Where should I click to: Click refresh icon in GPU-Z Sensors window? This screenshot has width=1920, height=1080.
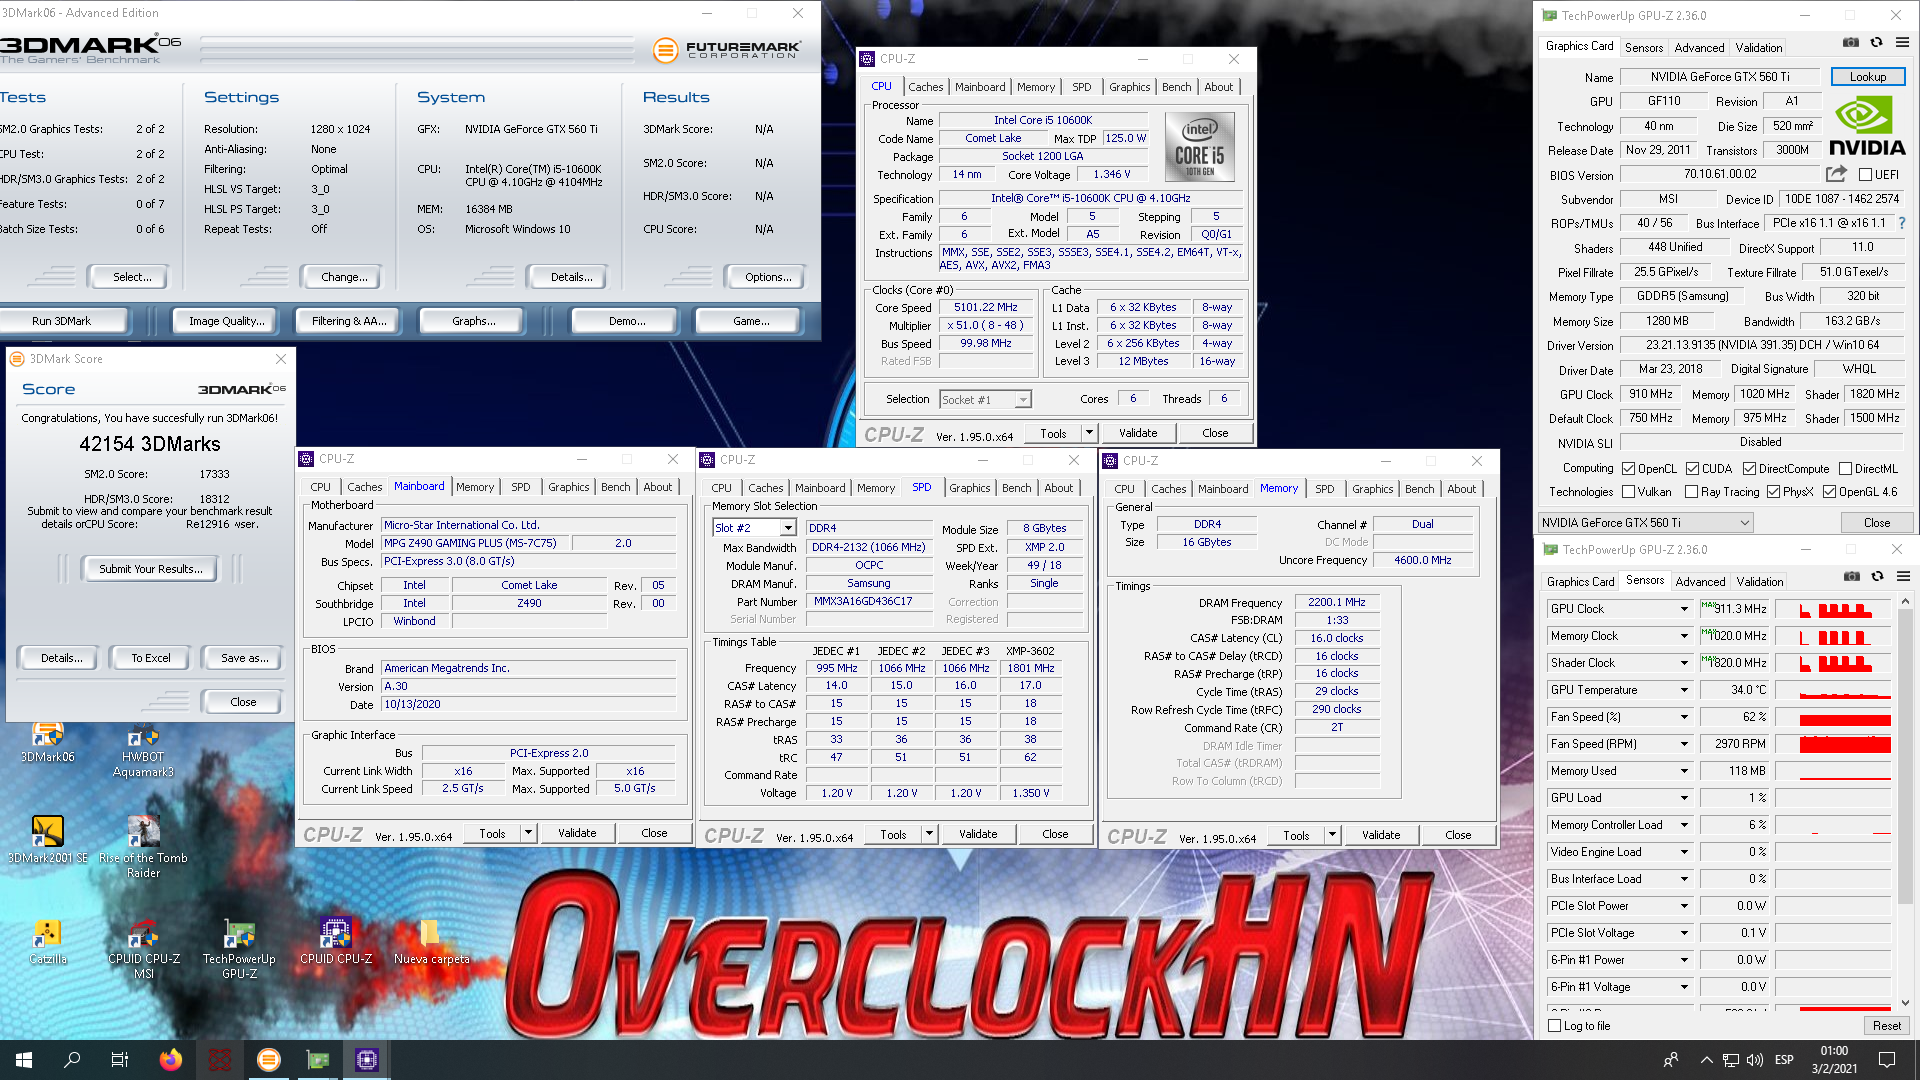pos(1877,577)
